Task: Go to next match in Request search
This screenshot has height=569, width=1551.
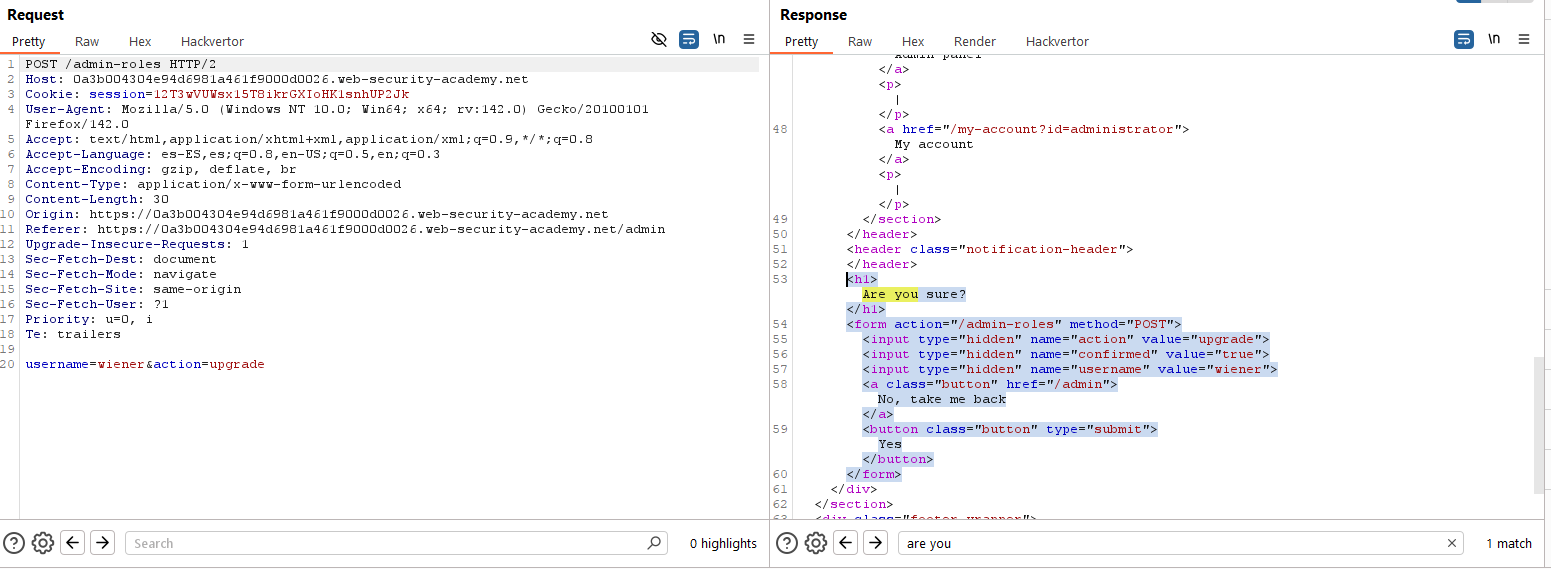Action: tap(102, 543)
